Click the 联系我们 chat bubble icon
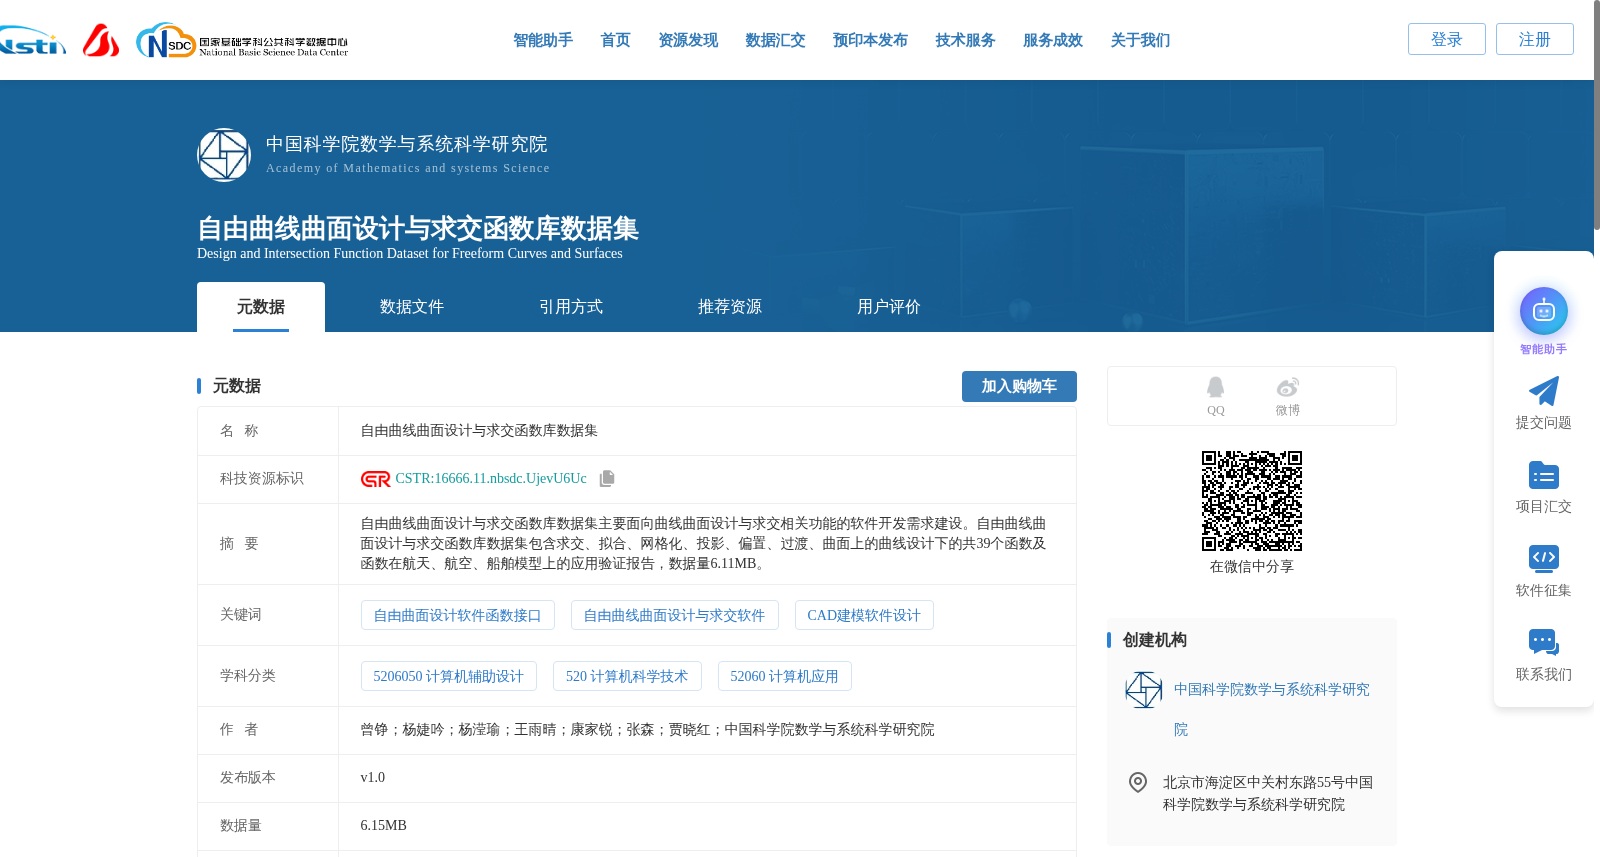Screen dimensions: 1600x857 pos(1544,642)
